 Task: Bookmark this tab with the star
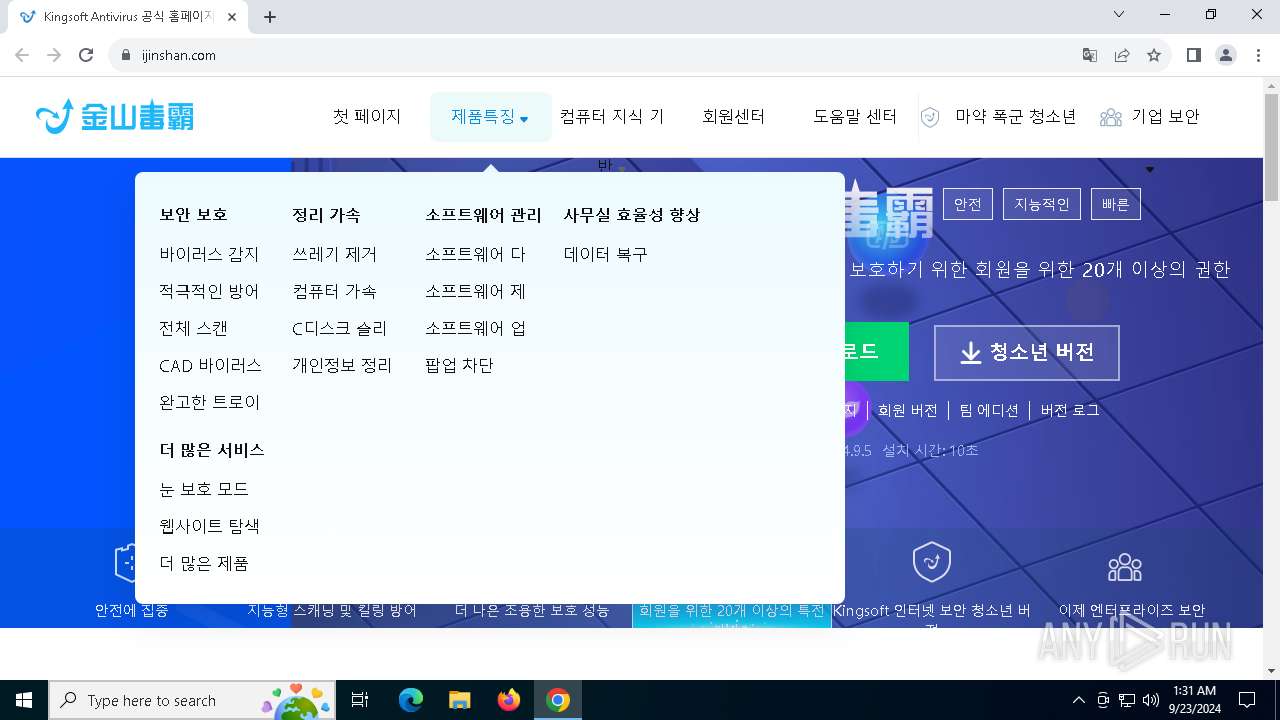pyautogui.click(x=1154, y=55)
